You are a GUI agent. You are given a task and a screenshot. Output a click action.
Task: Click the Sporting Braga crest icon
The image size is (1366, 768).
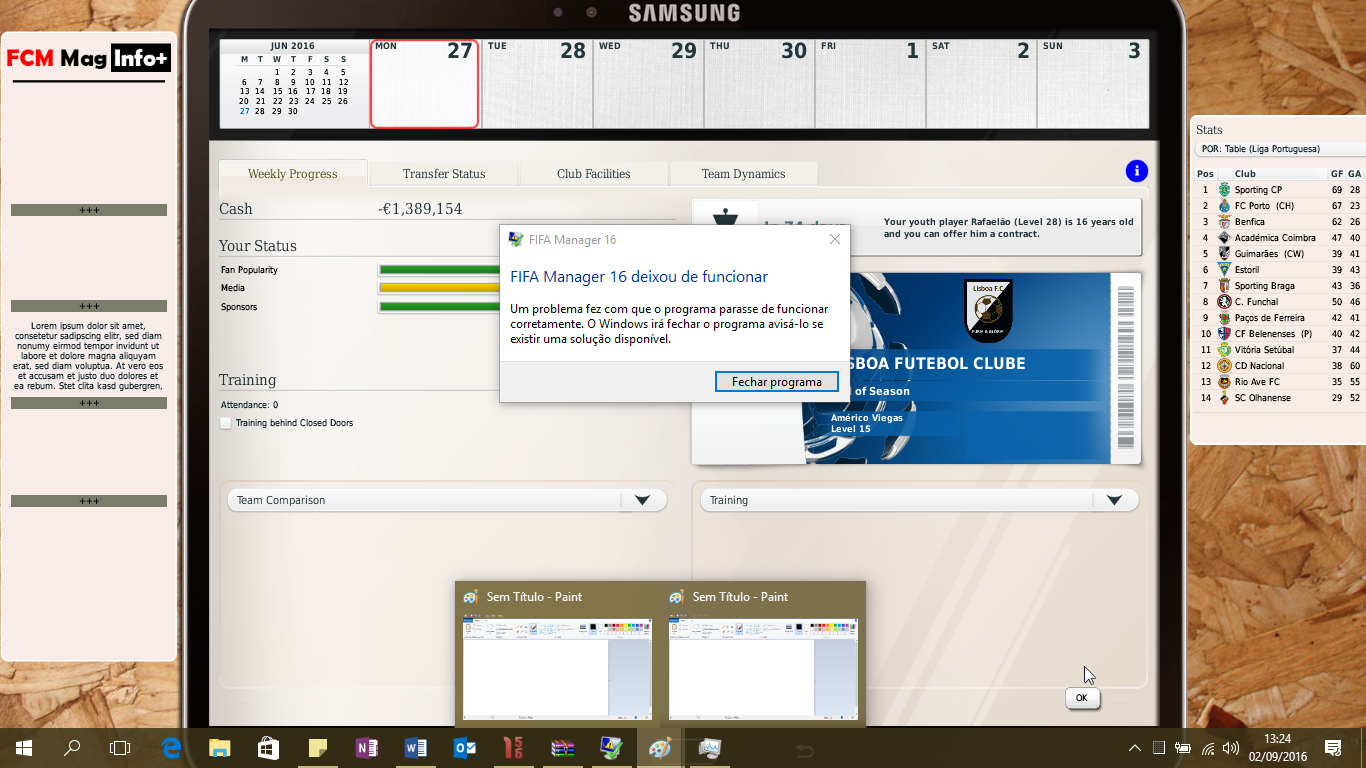click(1224, 285)
